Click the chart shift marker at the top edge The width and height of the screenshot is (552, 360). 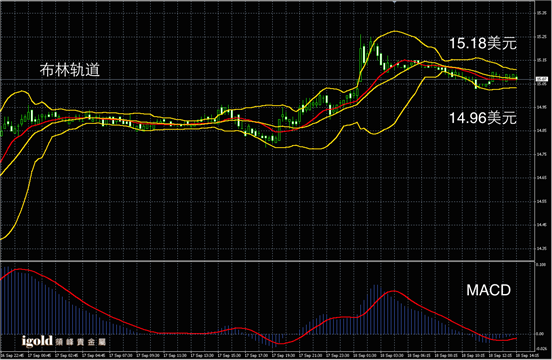coord(395,2)
